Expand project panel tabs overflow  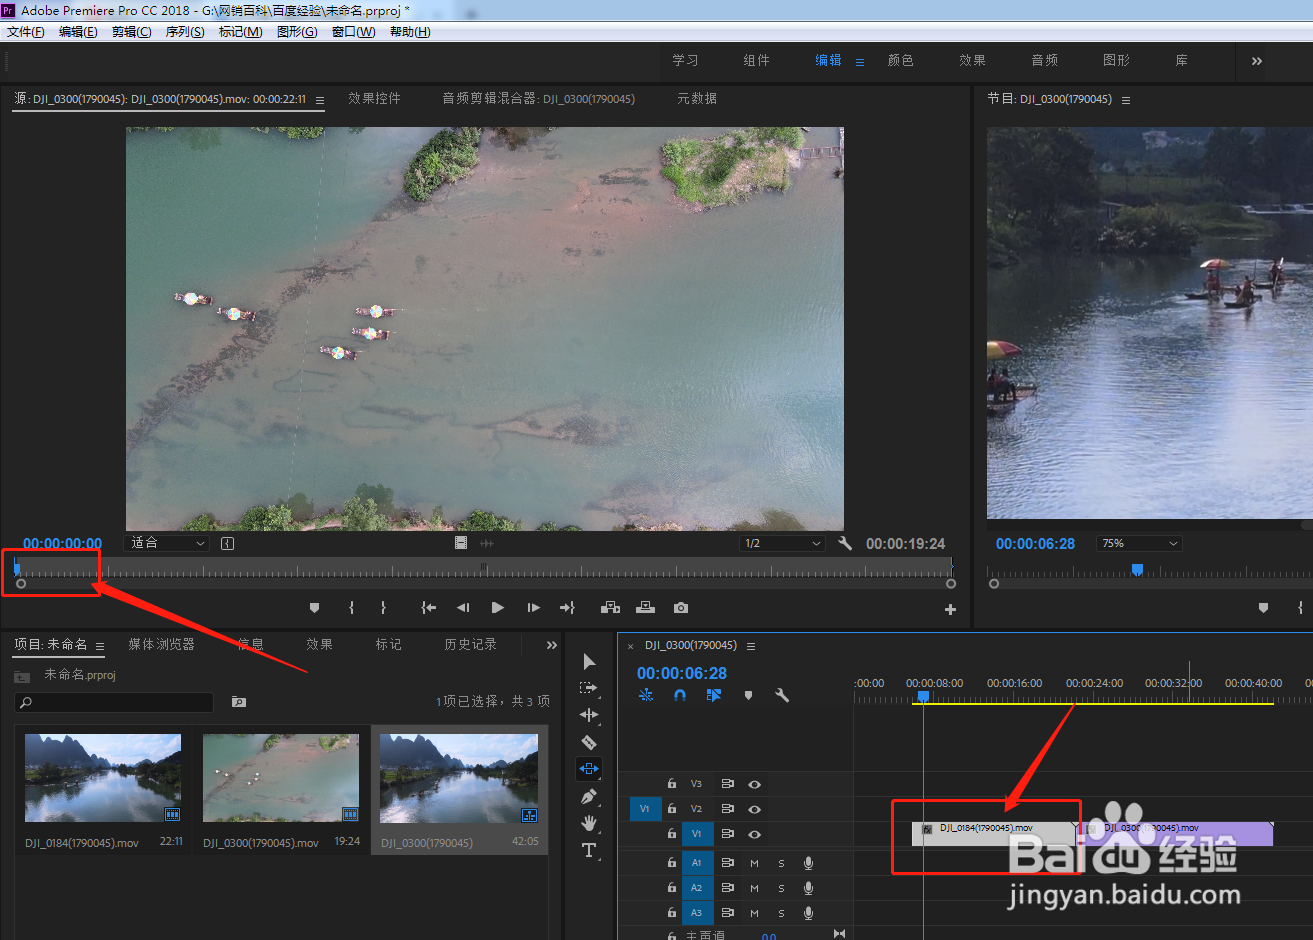click(x=551, y=645)
